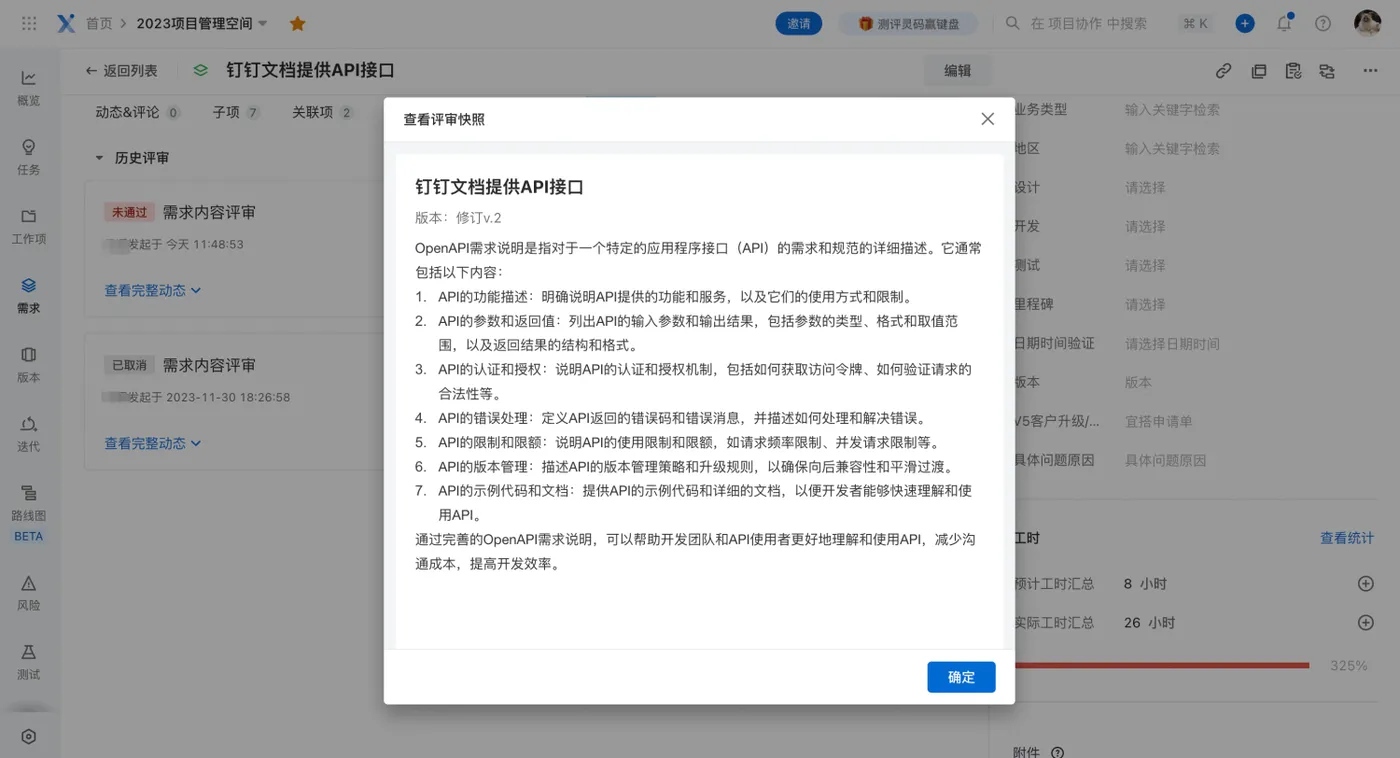Screen dimensions: 1400x758
Task: Add entry for 实际工时汇总 with plus icon
Action: pyautogui.click(x=1365, y=622)
